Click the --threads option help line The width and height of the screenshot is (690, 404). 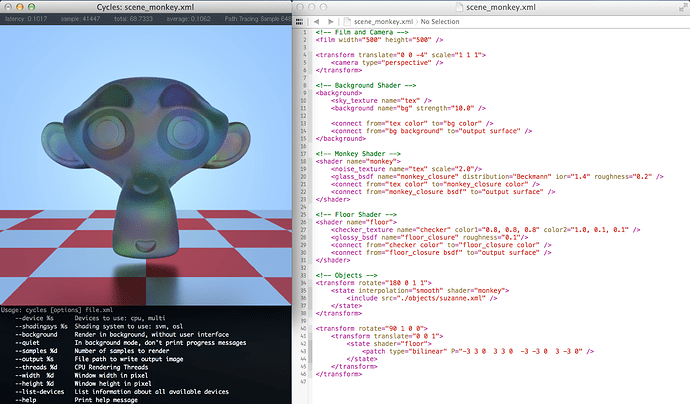[x=81, y=367]
